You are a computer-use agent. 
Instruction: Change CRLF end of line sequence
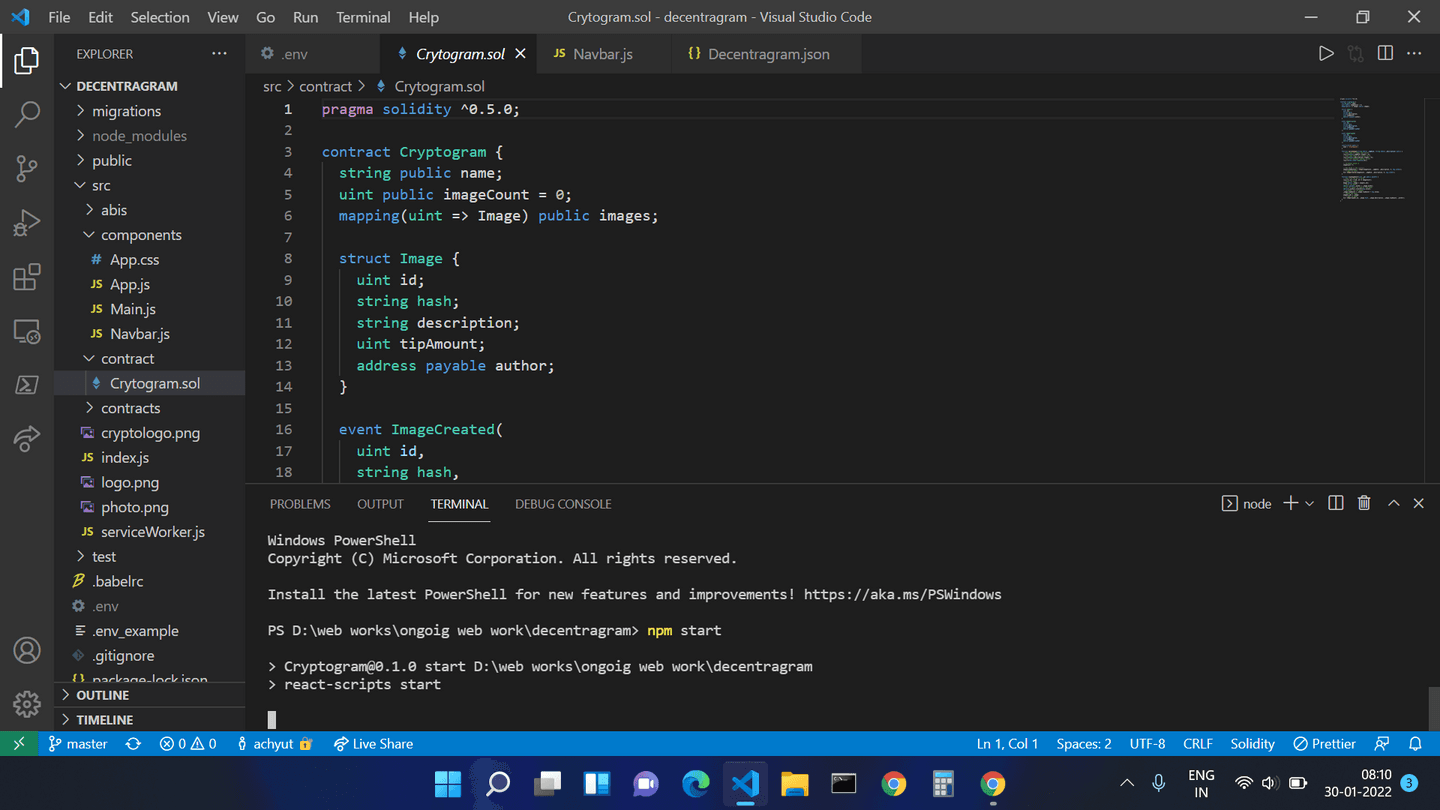click(x=1197, y=744)
